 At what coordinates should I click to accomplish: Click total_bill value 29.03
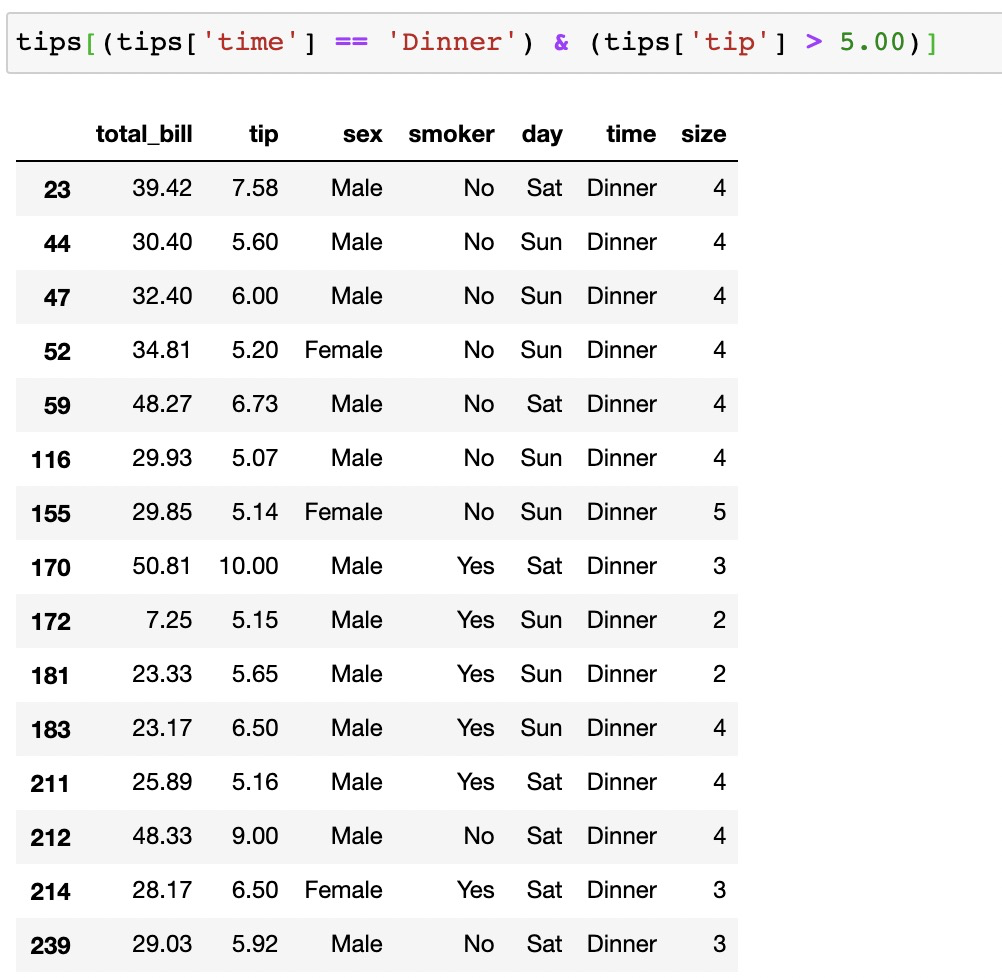click(162, 944)
